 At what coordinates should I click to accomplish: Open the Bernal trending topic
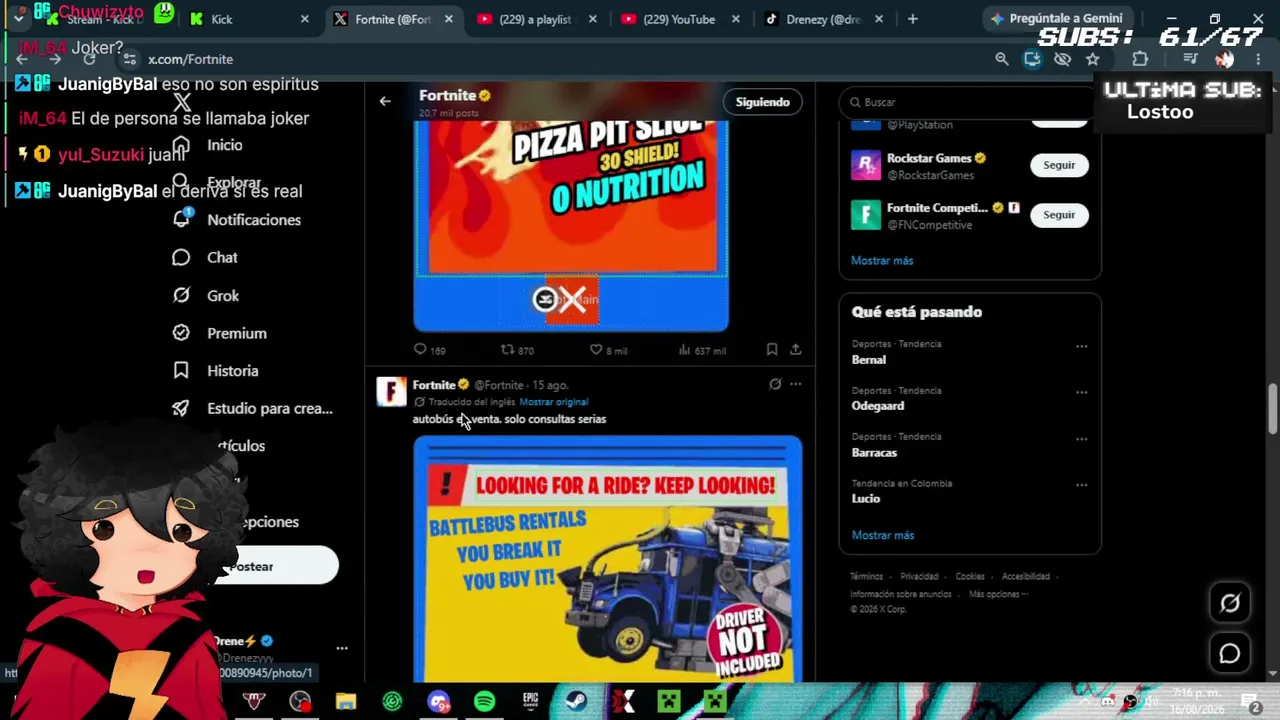pos(869,360)
